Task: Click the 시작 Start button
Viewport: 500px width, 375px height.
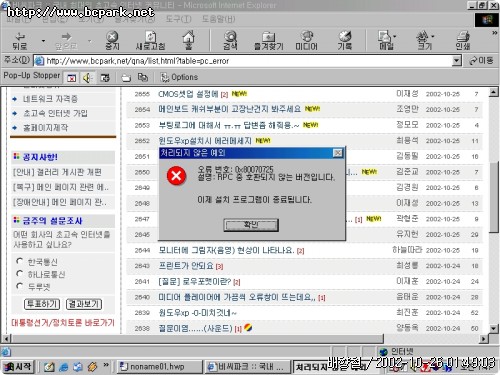Action: point(18,367)
